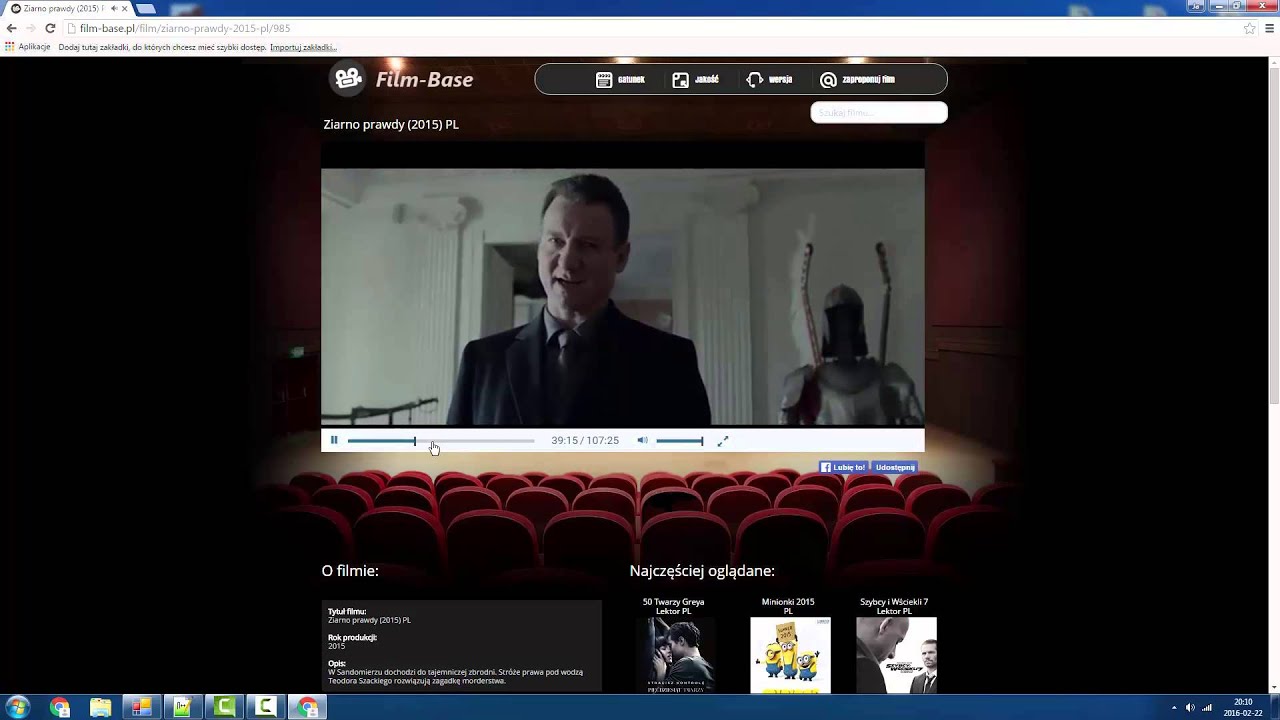This screenshot has height=720, width=1280.
Task: Open the green Camtasia taskbar icon
Action: click(x=224, y=708)
